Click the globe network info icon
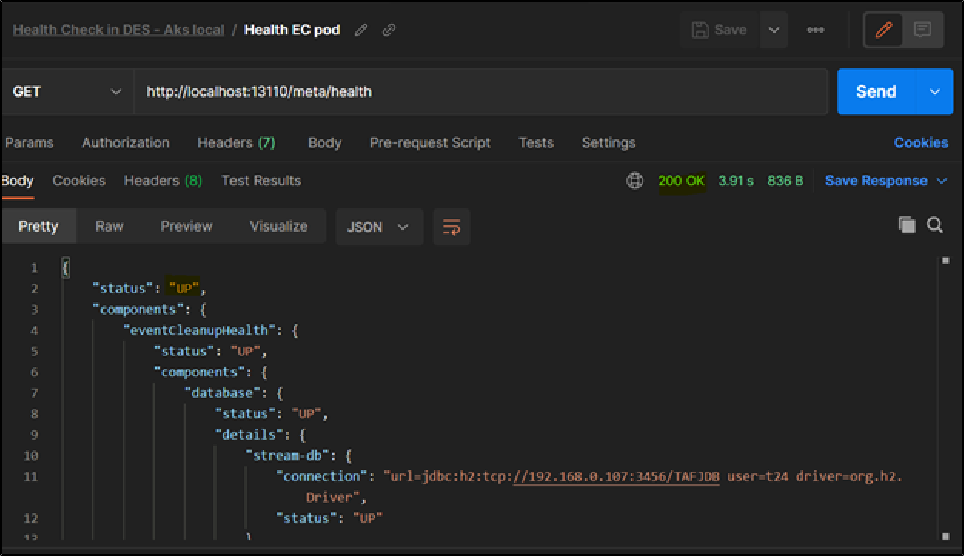 point(634,181)
